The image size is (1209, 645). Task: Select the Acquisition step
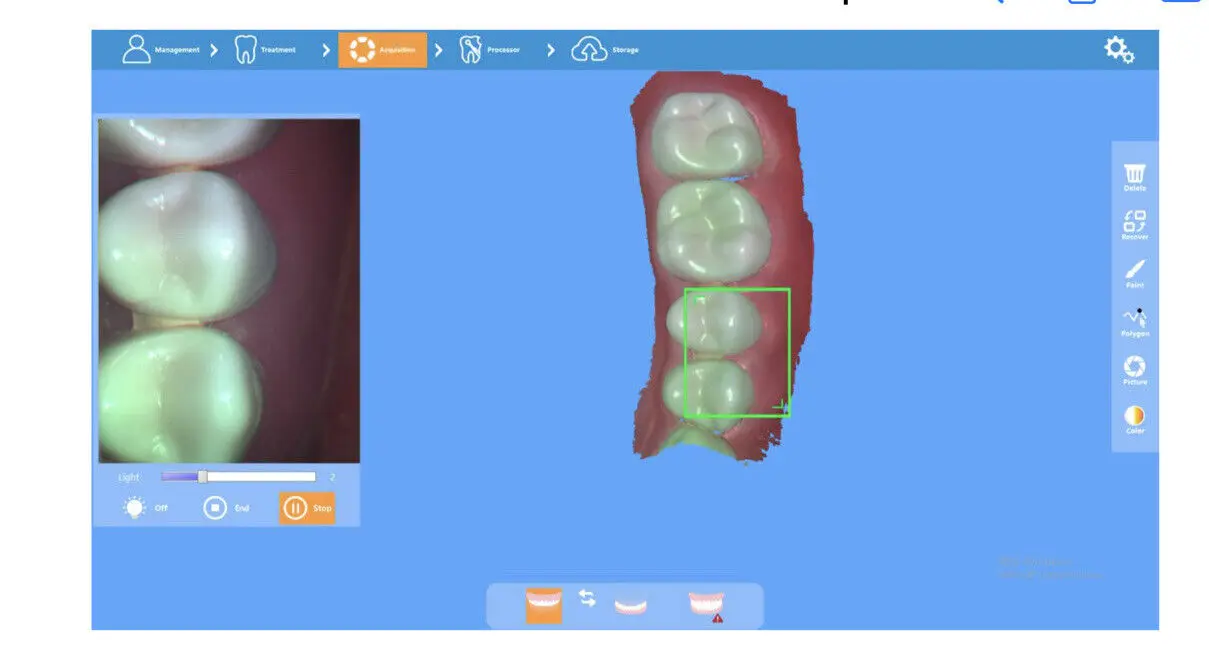tap(382, 50)
